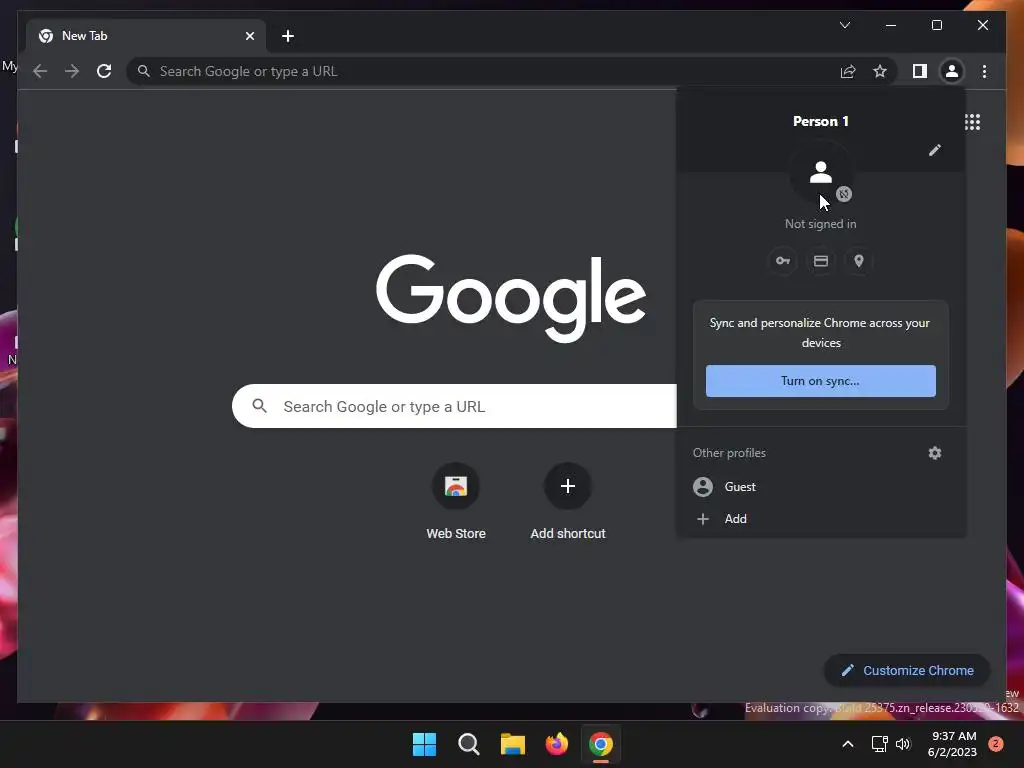Reload the current page
Viewport: 1024px width, 768px height.
pos(104,71)
